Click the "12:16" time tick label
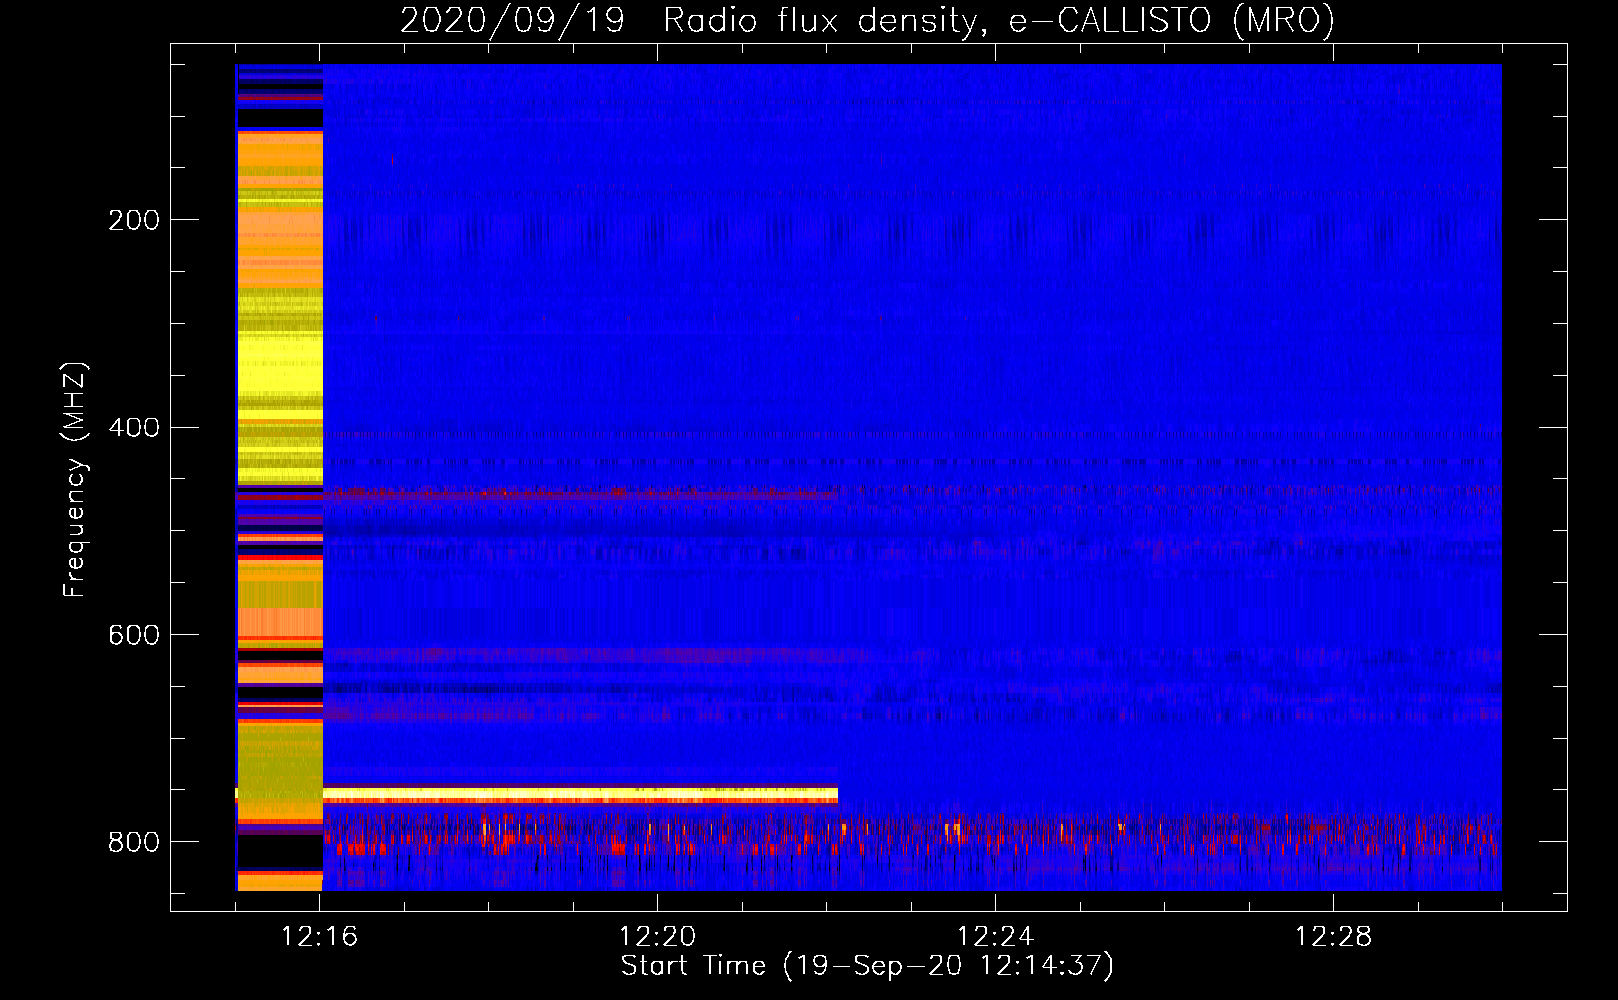The width and height of the screenshot is (1618, 1000). click(x=319, y=936)
